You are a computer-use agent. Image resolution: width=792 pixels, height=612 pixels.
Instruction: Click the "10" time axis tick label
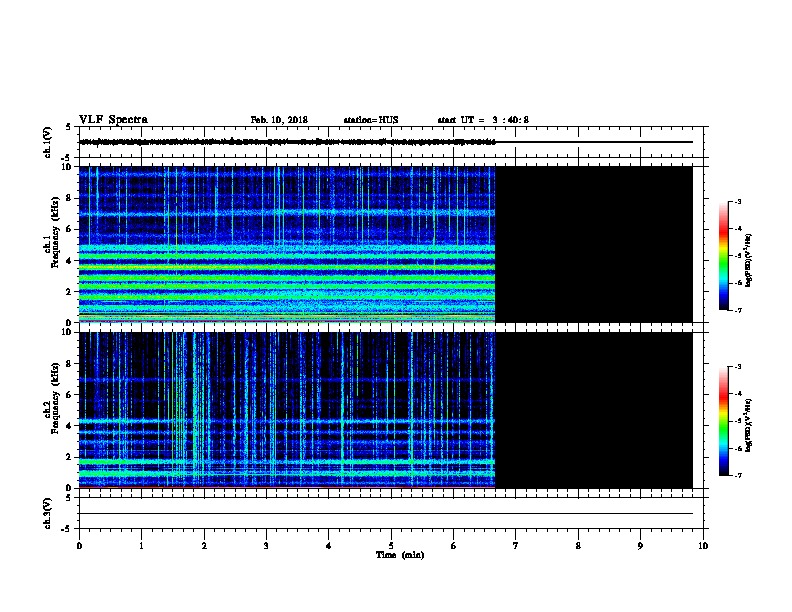[x=703, y=546]
